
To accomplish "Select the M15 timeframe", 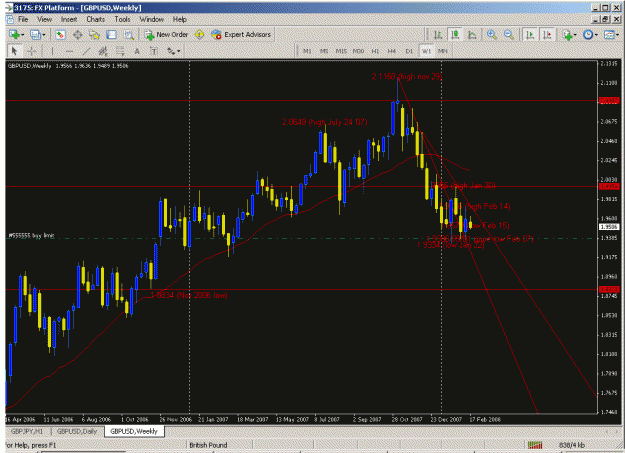I will pyautogui.click(x=341, y=51).
